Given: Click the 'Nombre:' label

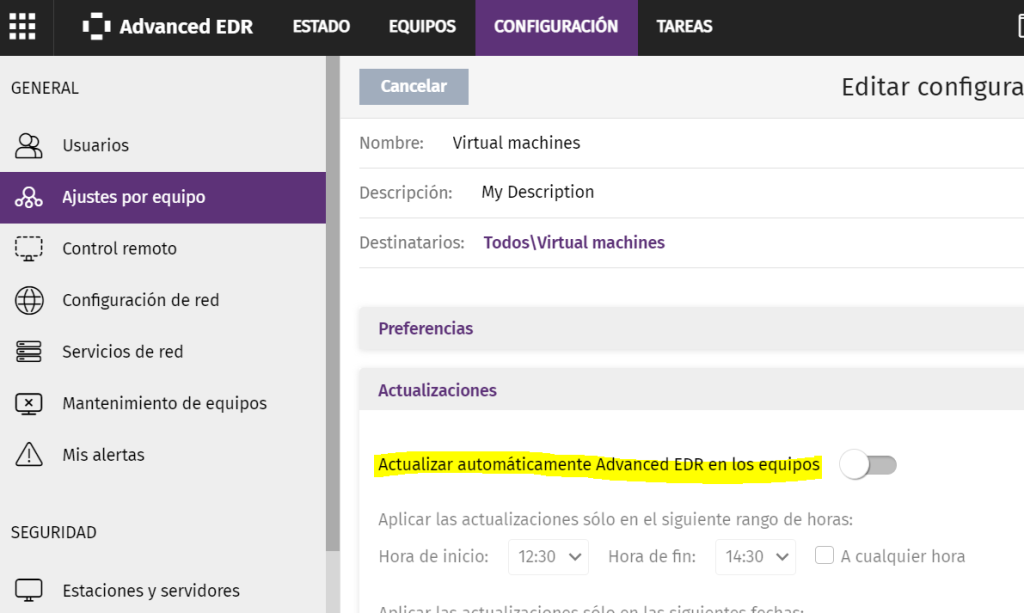Looking at the screenshot, I should coord(391,143).
